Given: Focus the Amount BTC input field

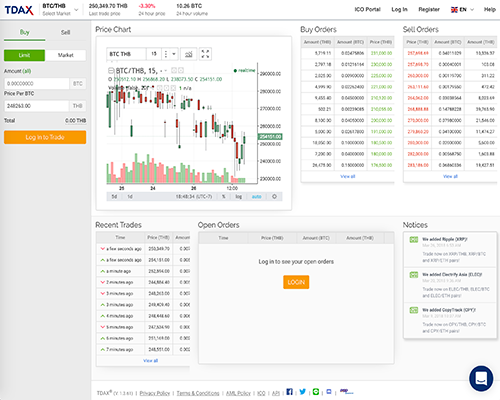Looking at the screenshot, I should click(37, 83).
